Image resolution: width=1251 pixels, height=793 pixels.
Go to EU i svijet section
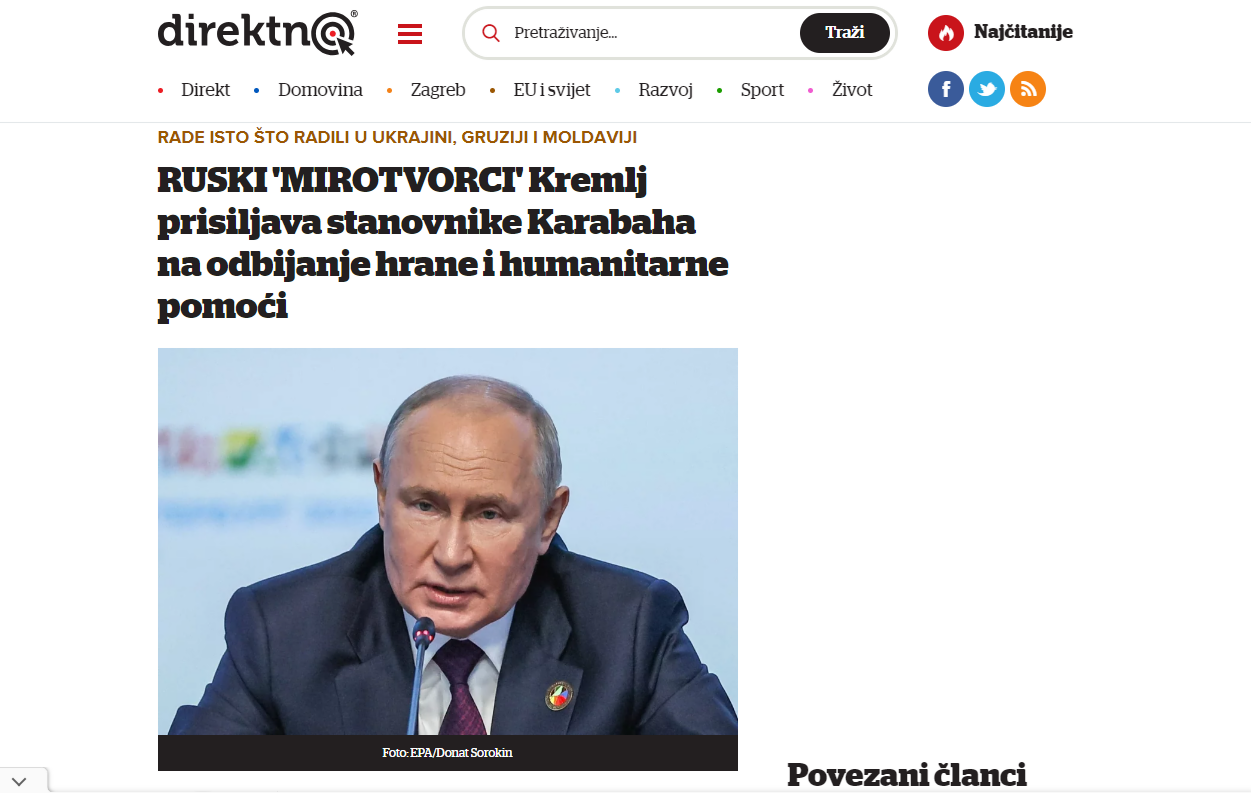(552, 90)
